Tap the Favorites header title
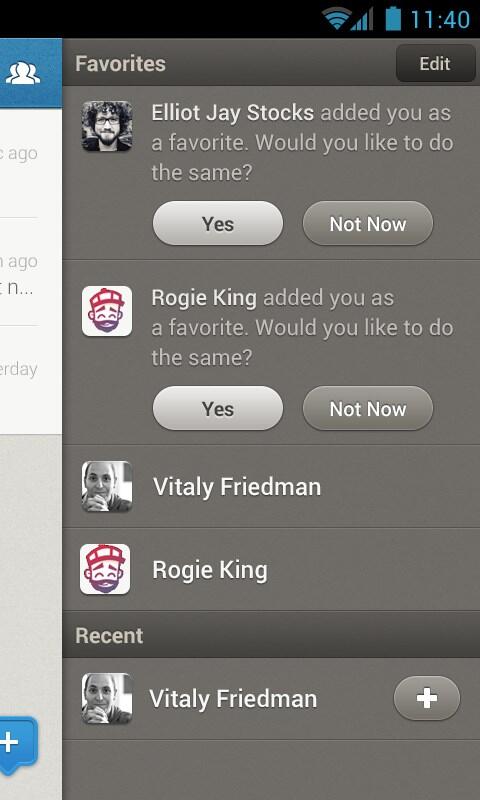Viewport: 480px width, 800px height. [120, 64]
